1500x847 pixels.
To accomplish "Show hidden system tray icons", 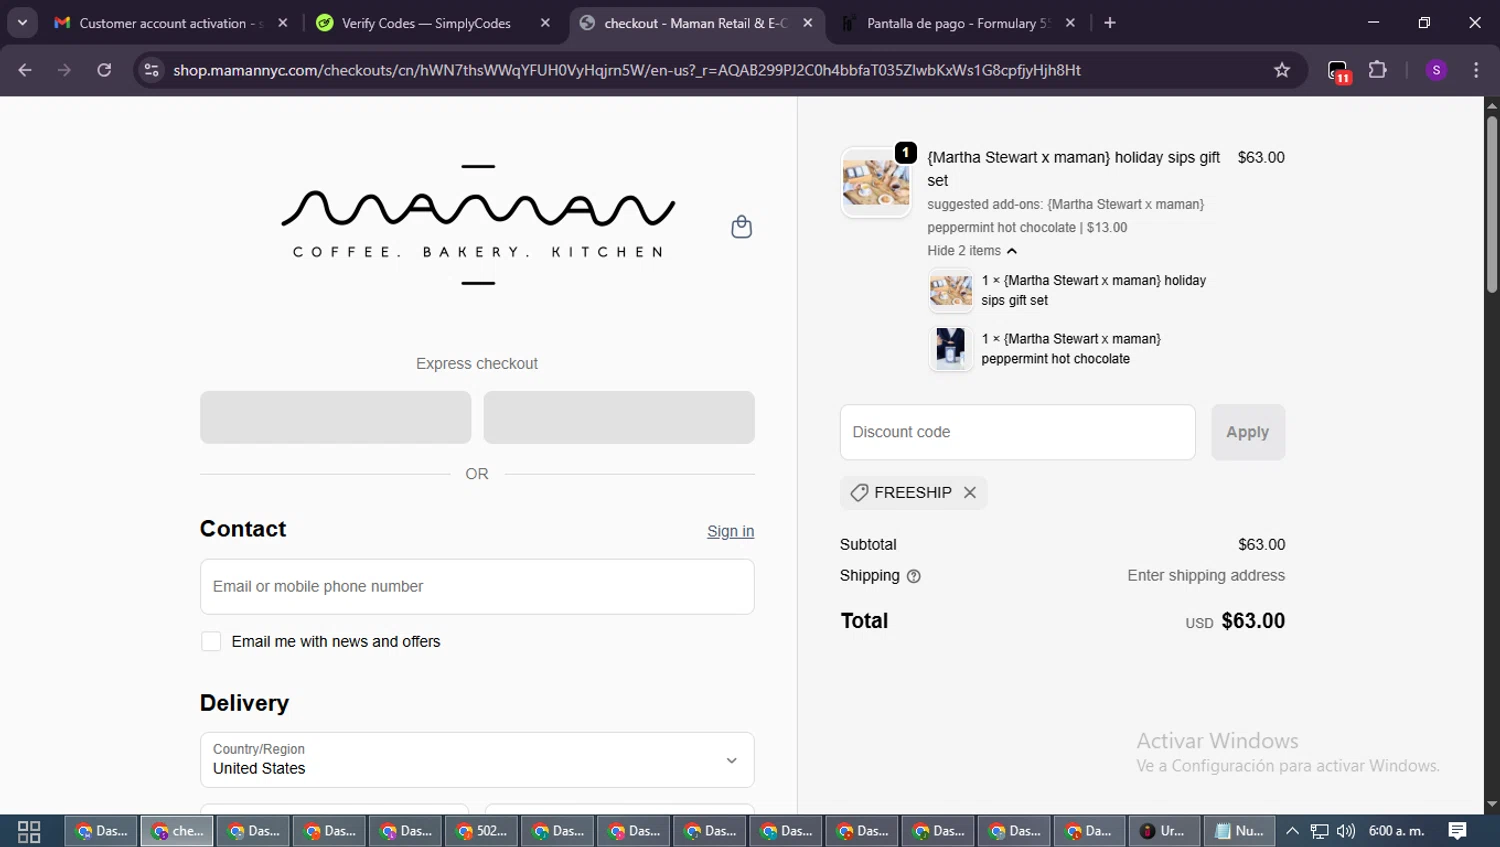I will pyautogui.click(x=1292, y=831).
